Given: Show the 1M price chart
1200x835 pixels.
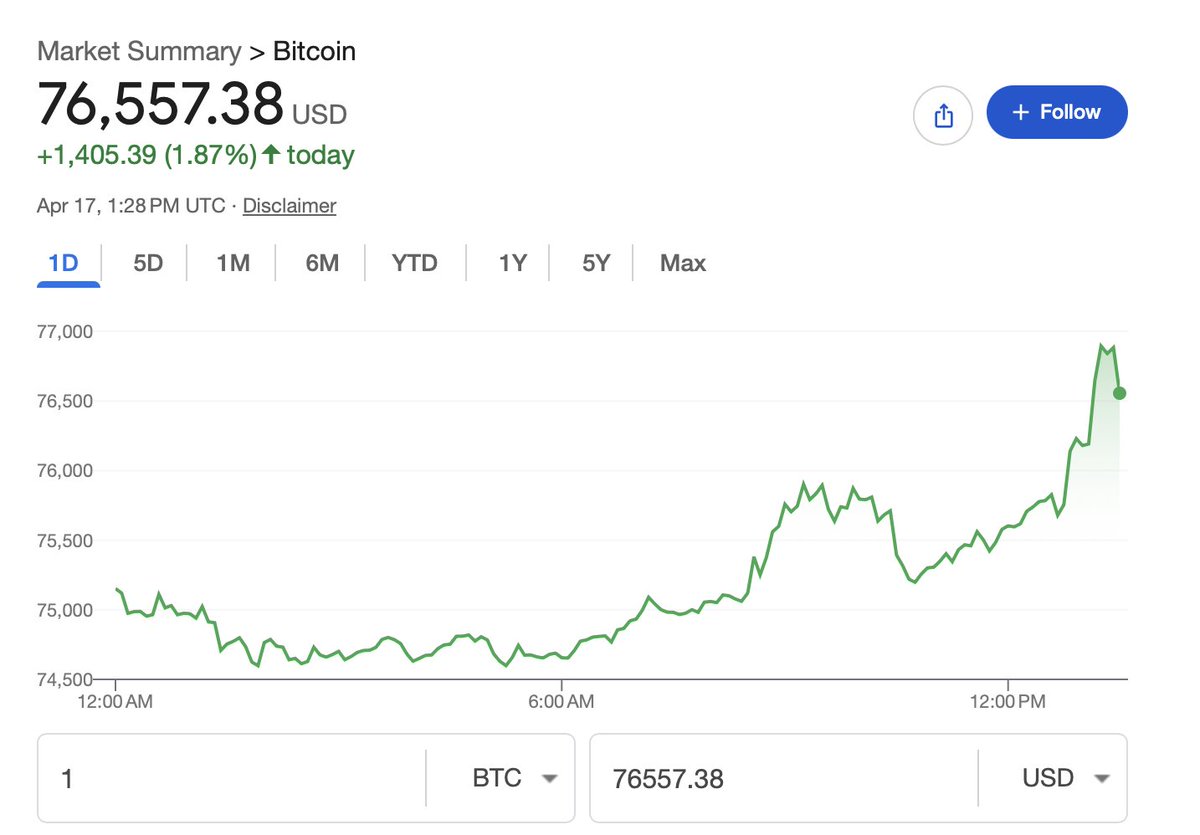Looking at the screenshot, I should [233, 263].
